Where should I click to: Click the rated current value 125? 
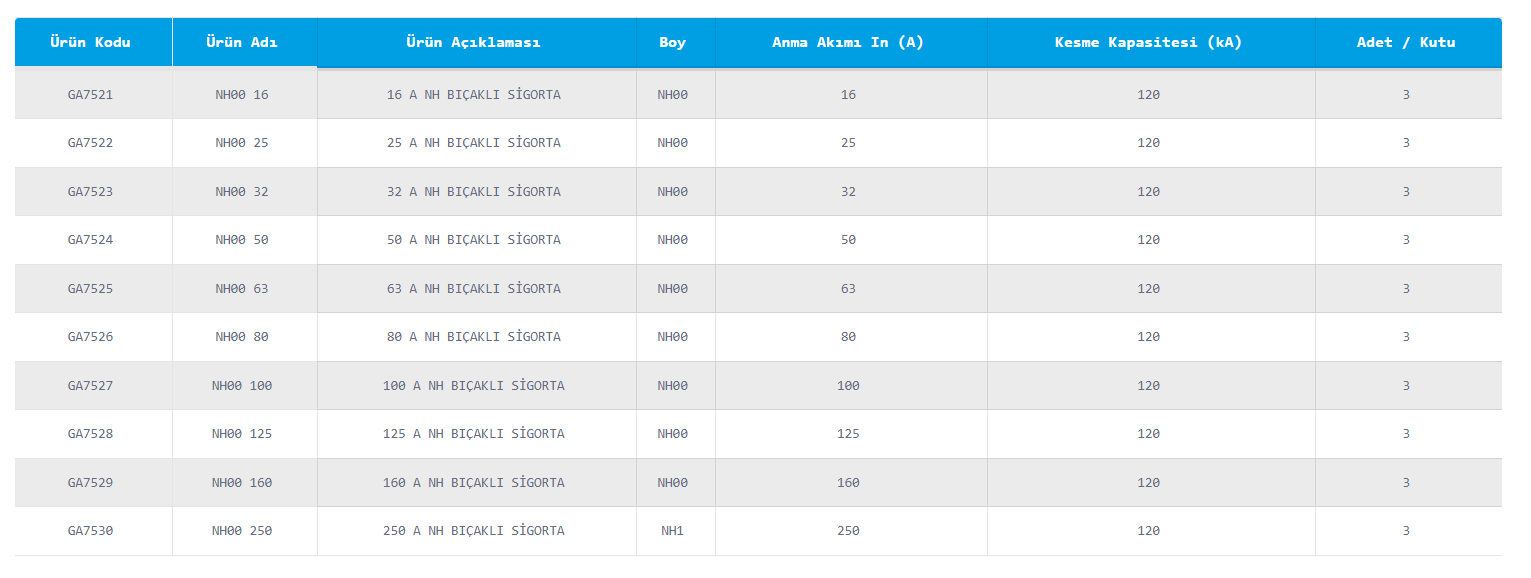click(x=848, y=434)
